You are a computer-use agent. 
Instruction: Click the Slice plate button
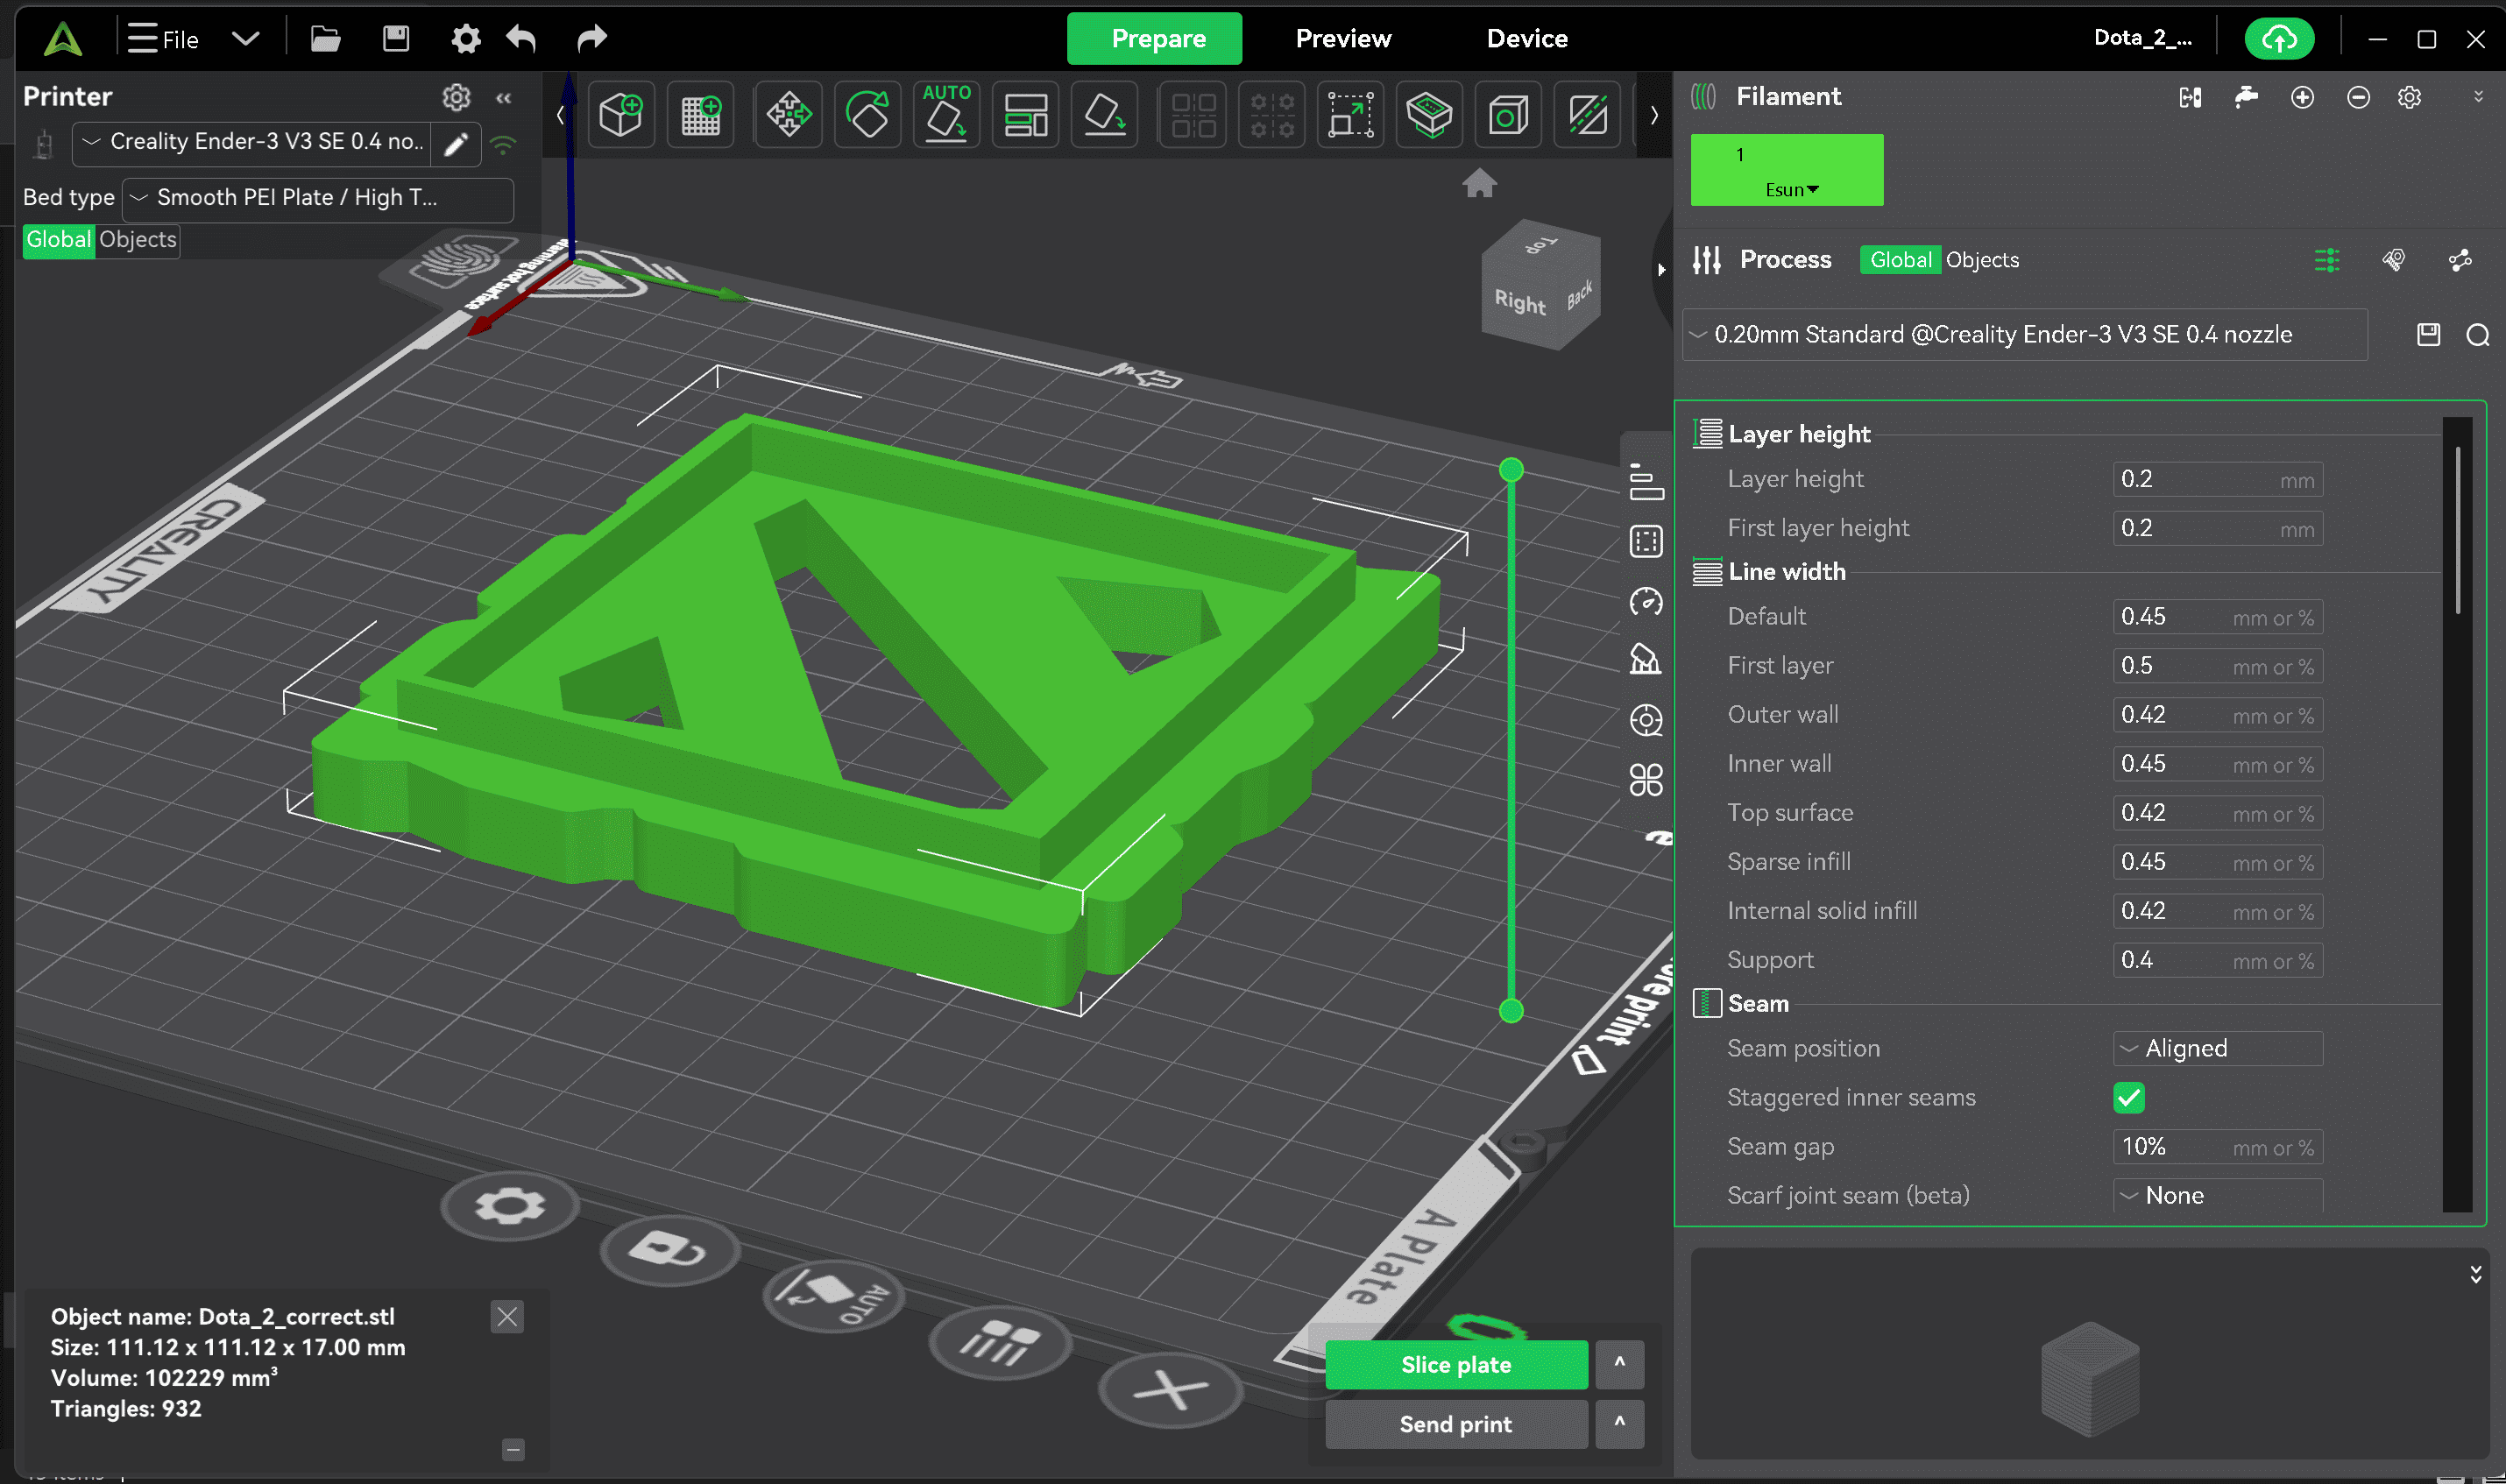[1456, 1364]
